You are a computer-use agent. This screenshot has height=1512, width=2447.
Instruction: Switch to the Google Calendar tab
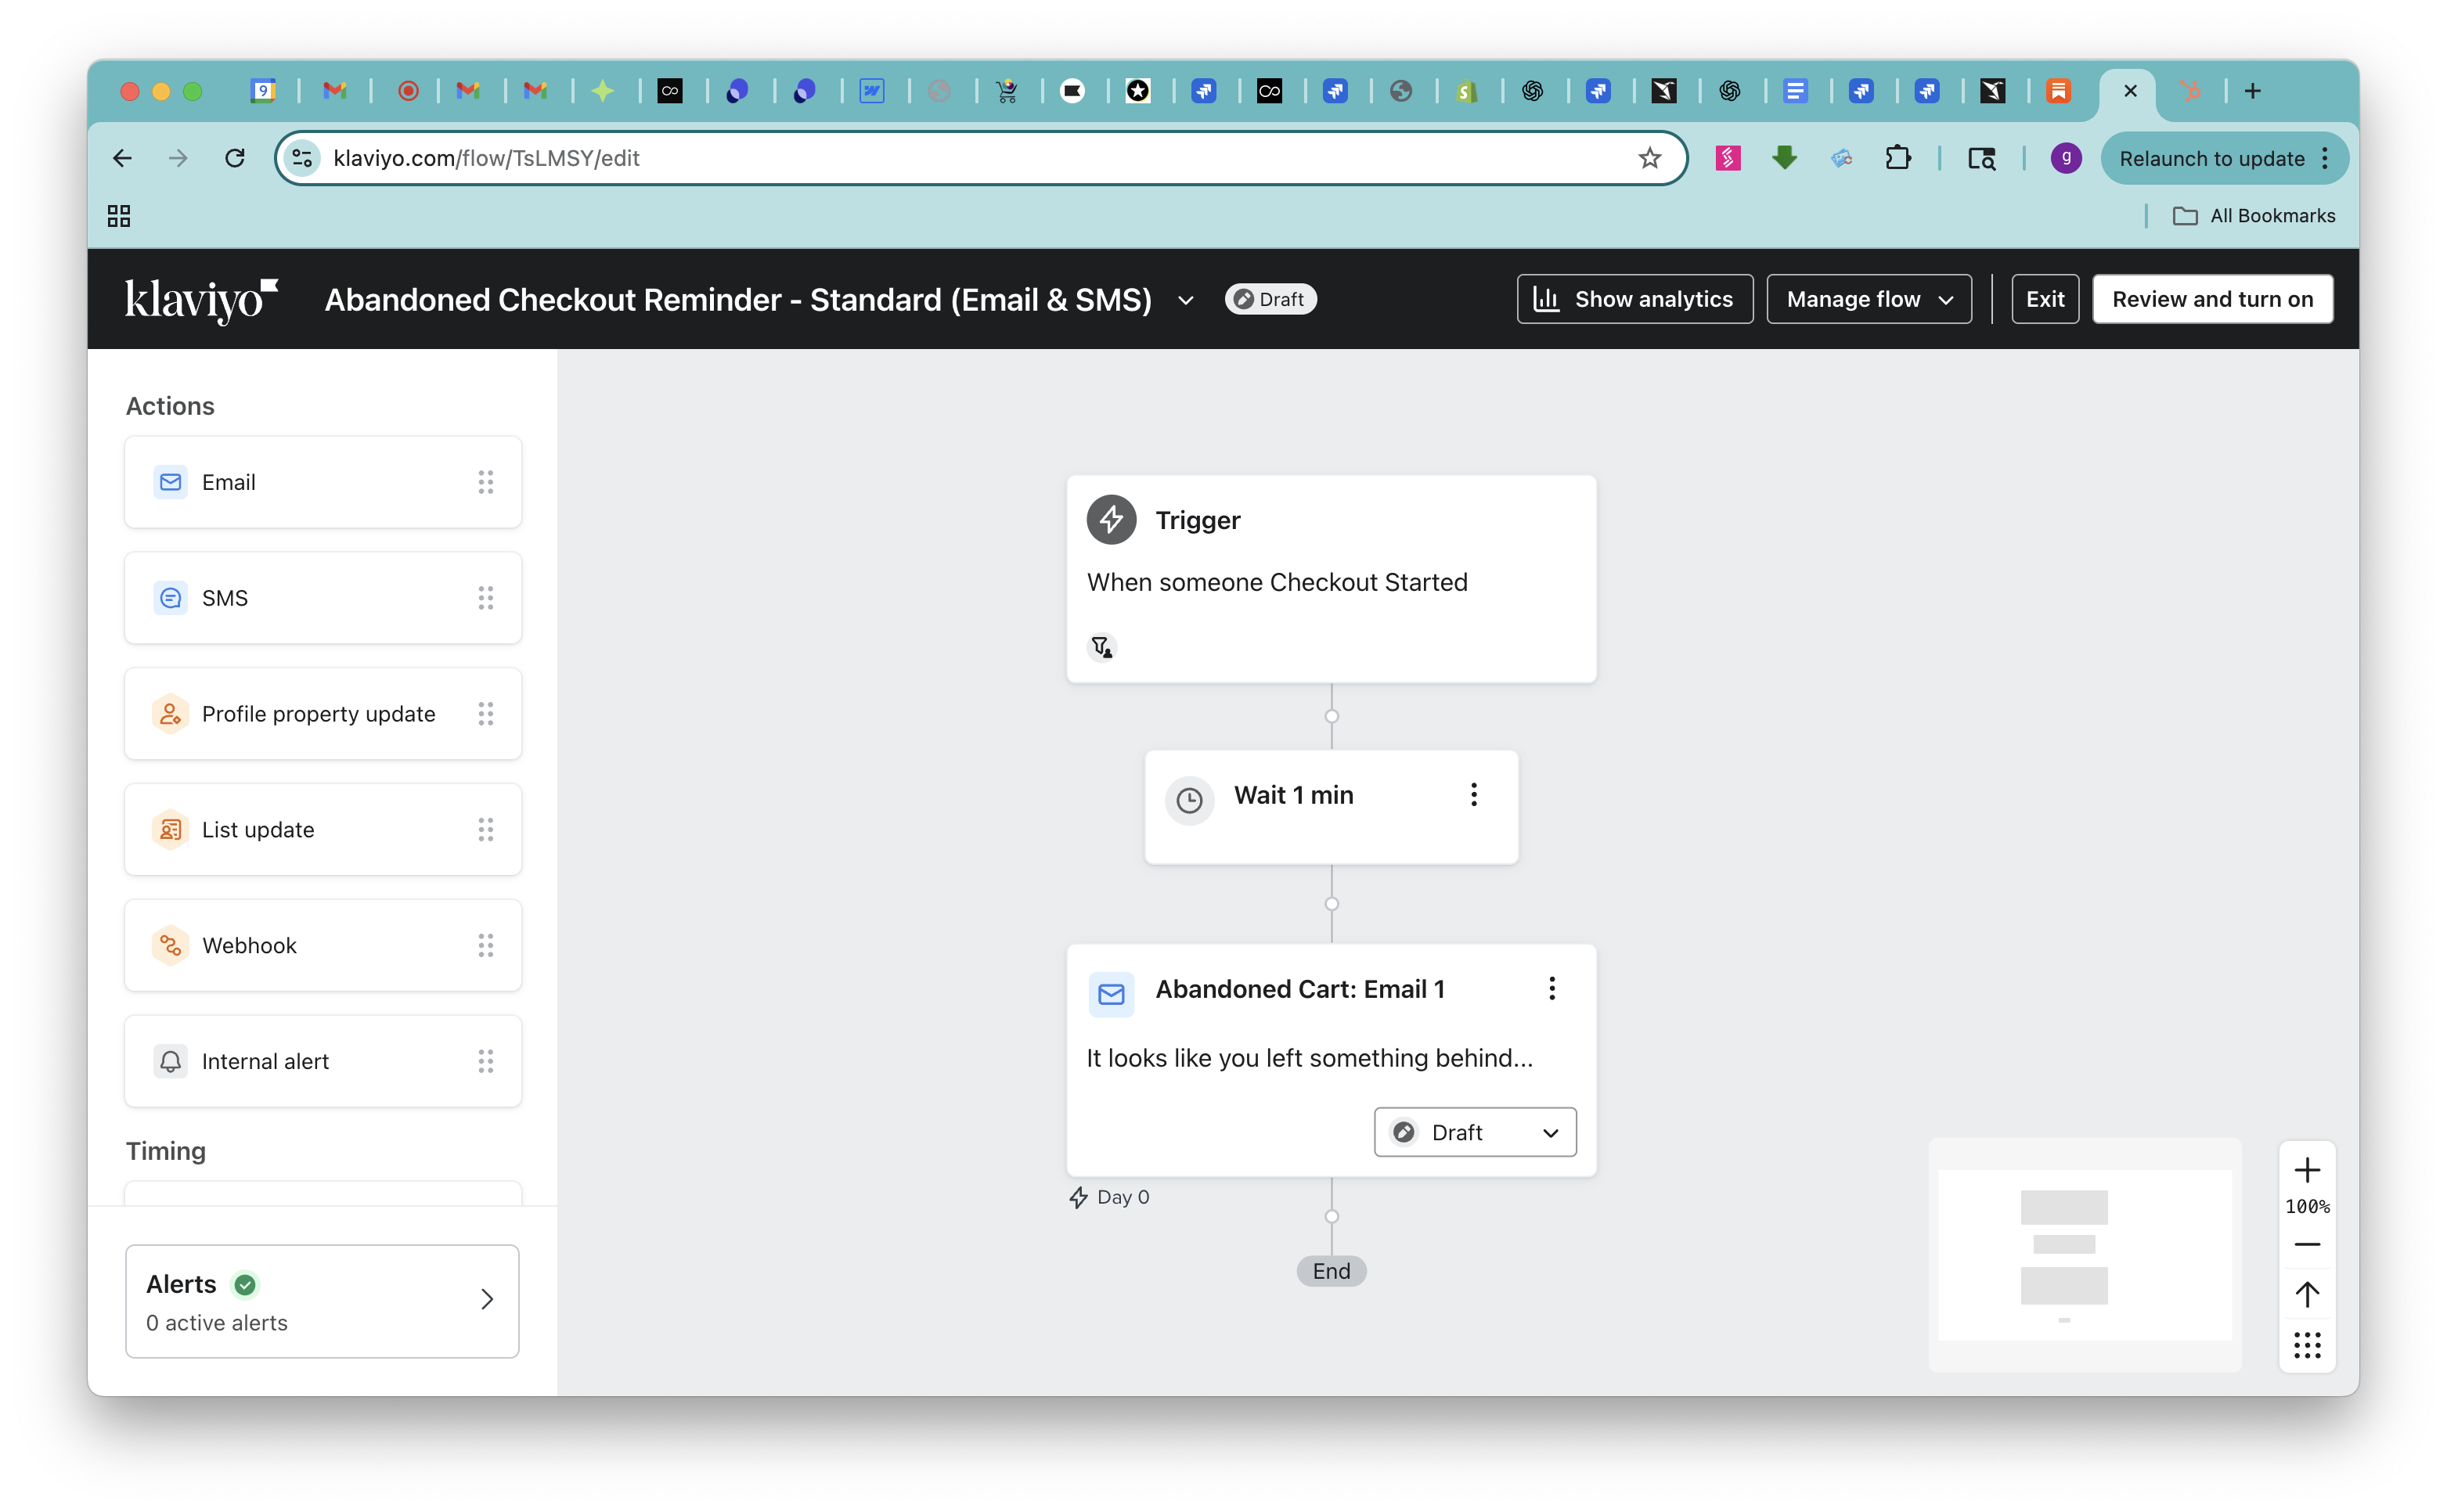[262, 91]
